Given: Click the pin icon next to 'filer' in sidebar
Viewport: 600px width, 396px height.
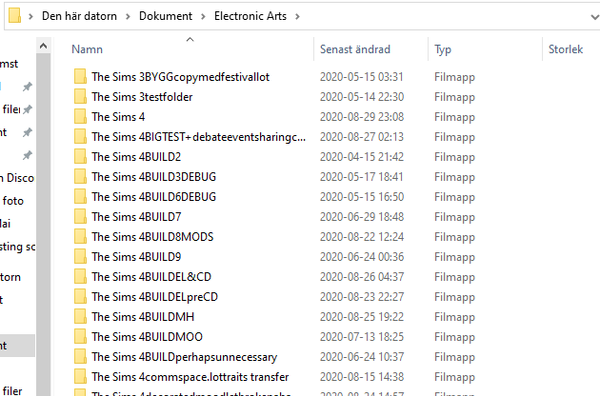Looking at the screenshot, I should [27, 110].
